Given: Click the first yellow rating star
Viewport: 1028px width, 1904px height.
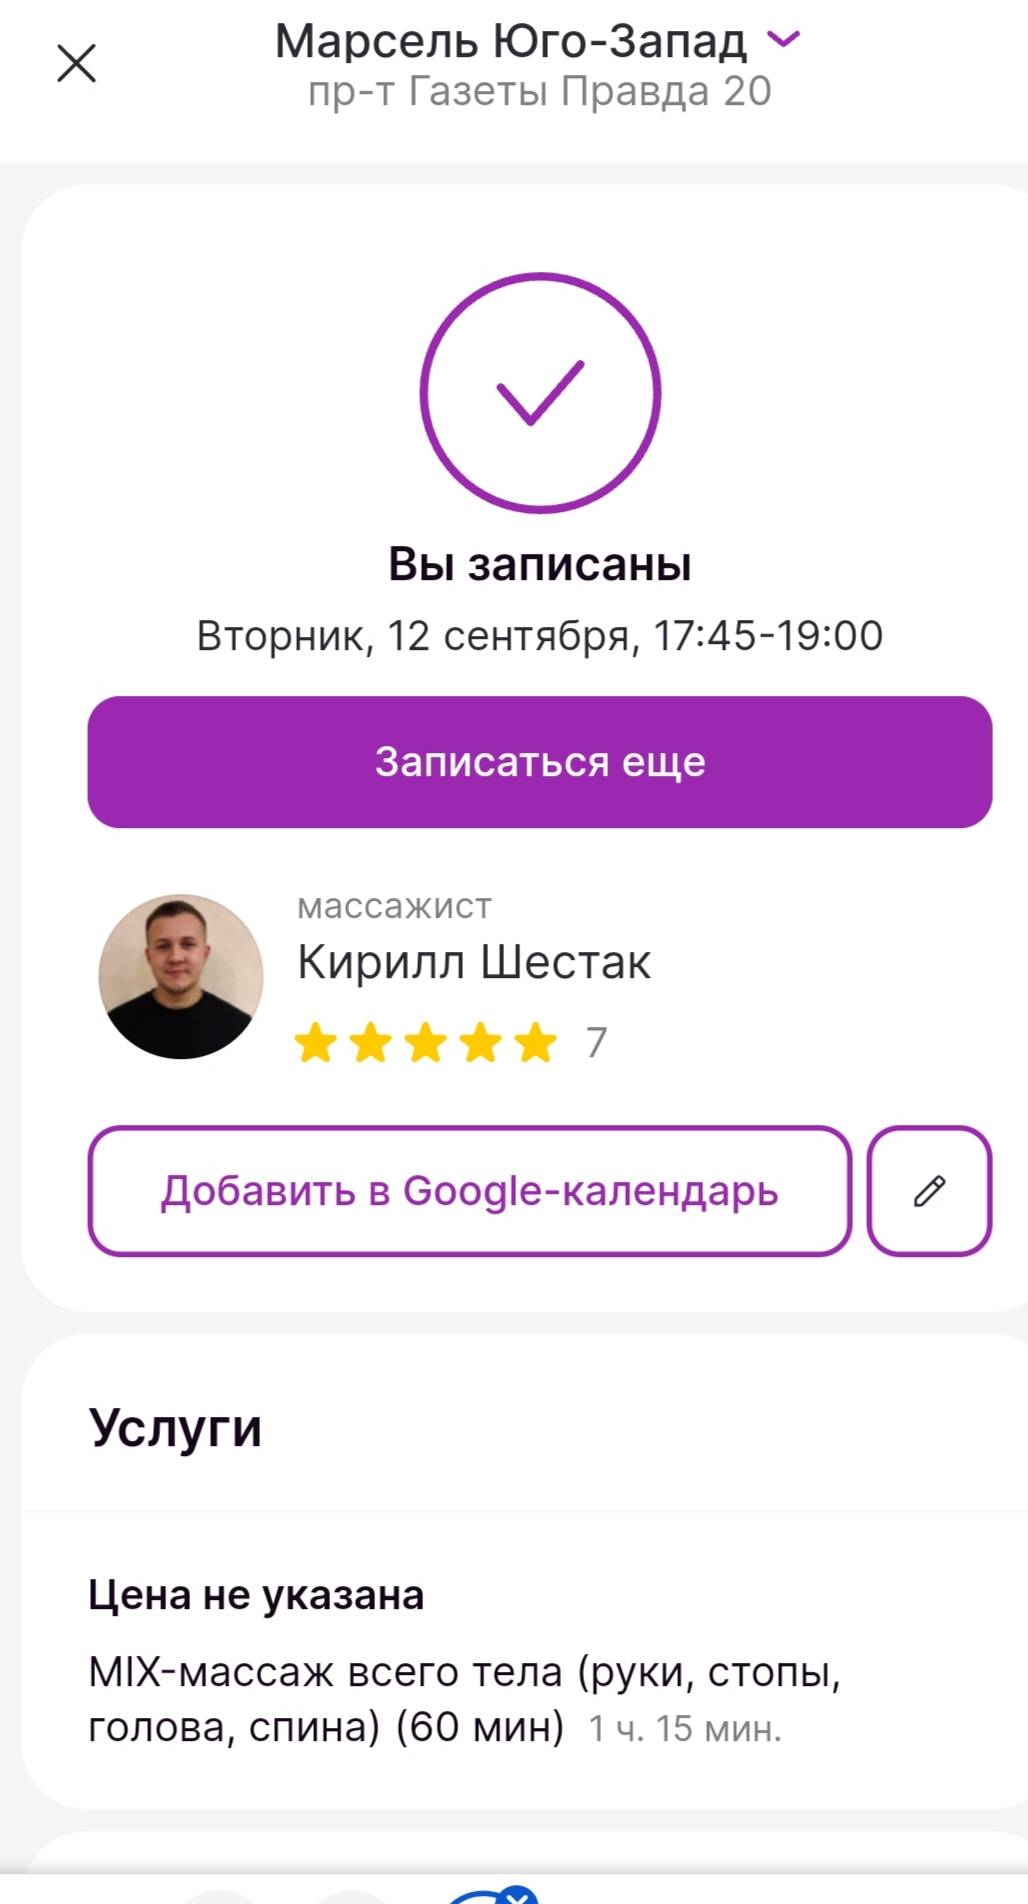Looking at the screenshot, I should tap(316, 1042).
